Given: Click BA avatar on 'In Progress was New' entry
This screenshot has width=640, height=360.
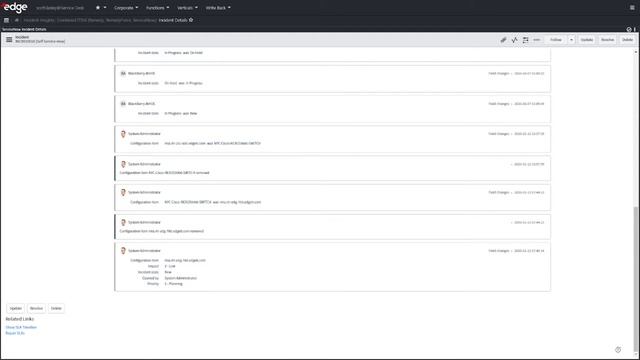Looking at the screenshot, I should (x=123, y=104).
